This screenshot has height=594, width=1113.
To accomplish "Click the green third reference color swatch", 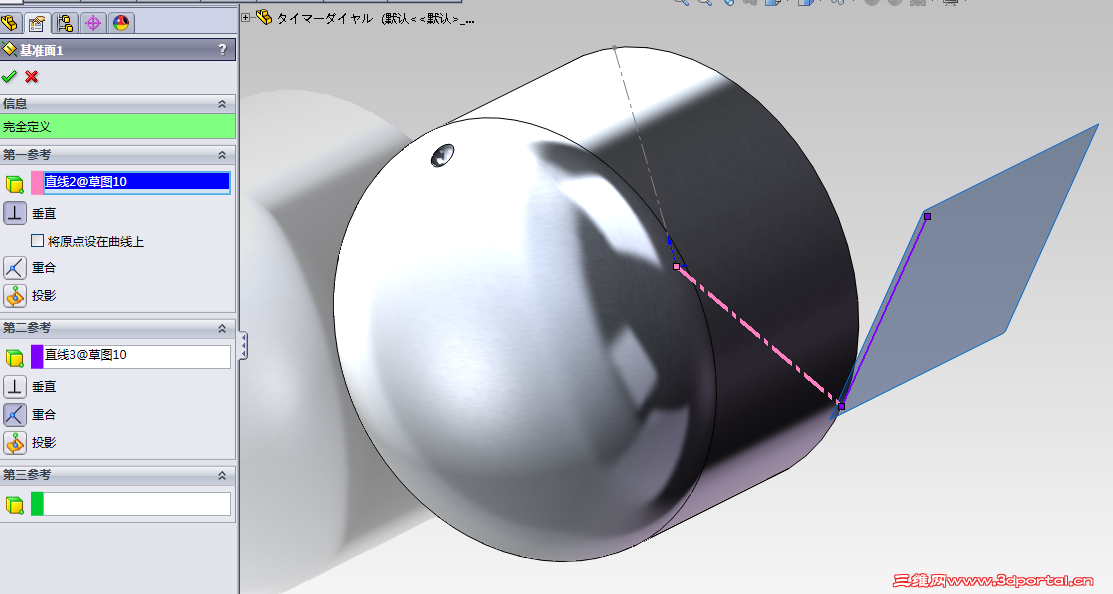I will [37, 504].
